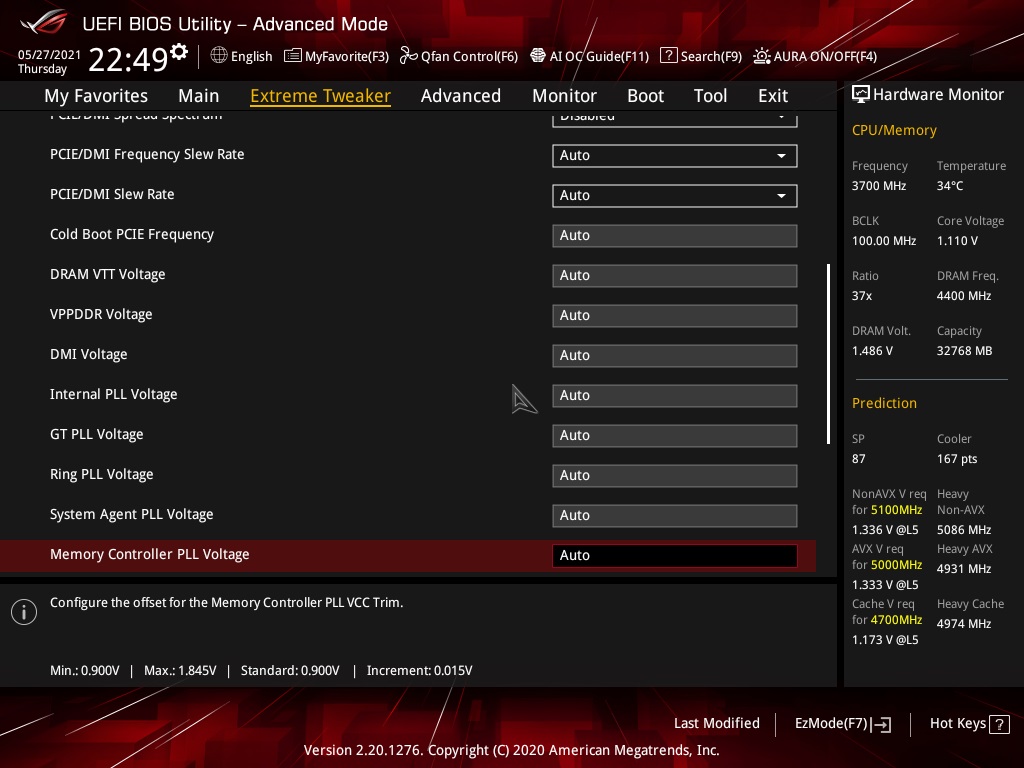Click Hot Keys label
This screenshot has height=768, width=1024.
pyautogui.click(x=958, y=724)
